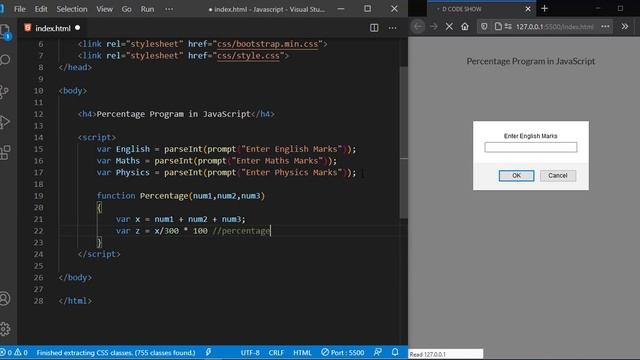The width and height of the screenshot is (640, 360).
Task: Click the feedback icon in the status bar
Action: (378, 352)
